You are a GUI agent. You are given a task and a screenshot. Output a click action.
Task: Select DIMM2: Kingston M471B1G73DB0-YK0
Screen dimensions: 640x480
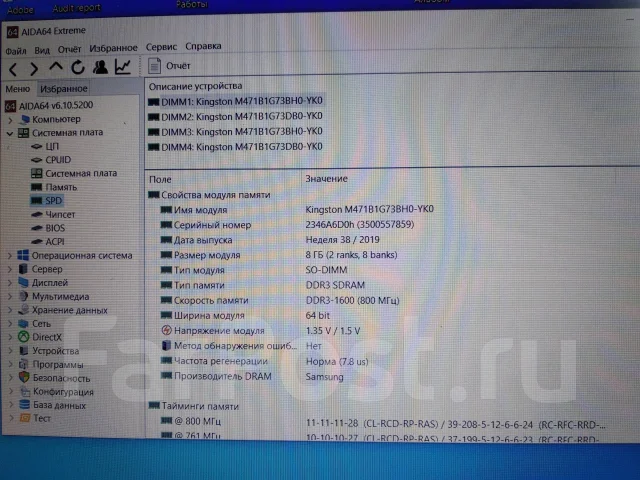pyautogui.click(x=236, y=117)
